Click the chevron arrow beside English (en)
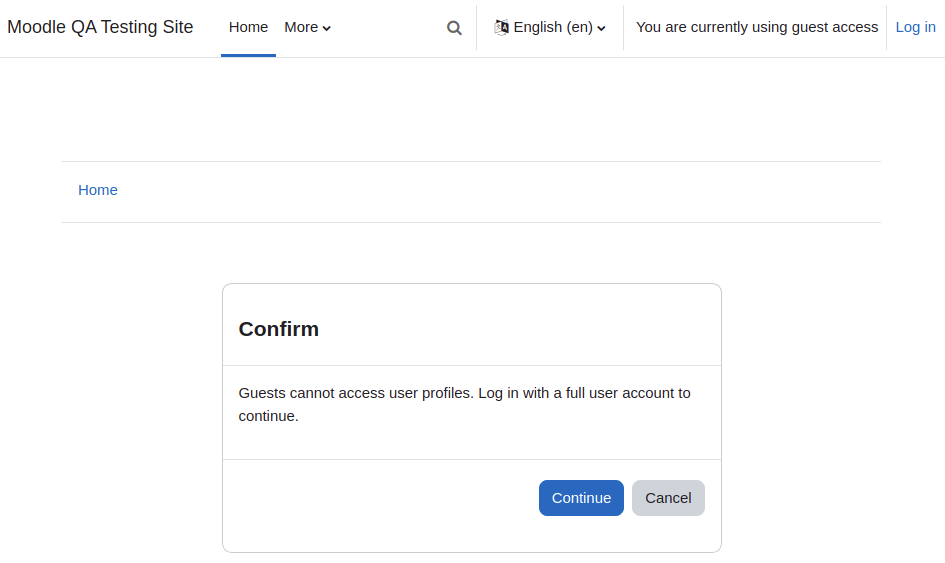945x563 pixels. pyautogui.click(x=601, y=28)
